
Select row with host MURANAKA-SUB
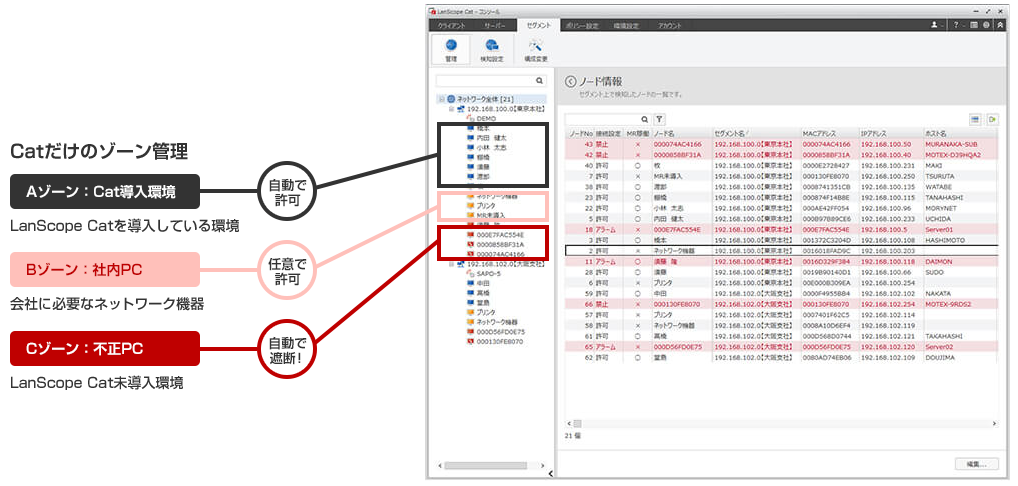point(781,144)
